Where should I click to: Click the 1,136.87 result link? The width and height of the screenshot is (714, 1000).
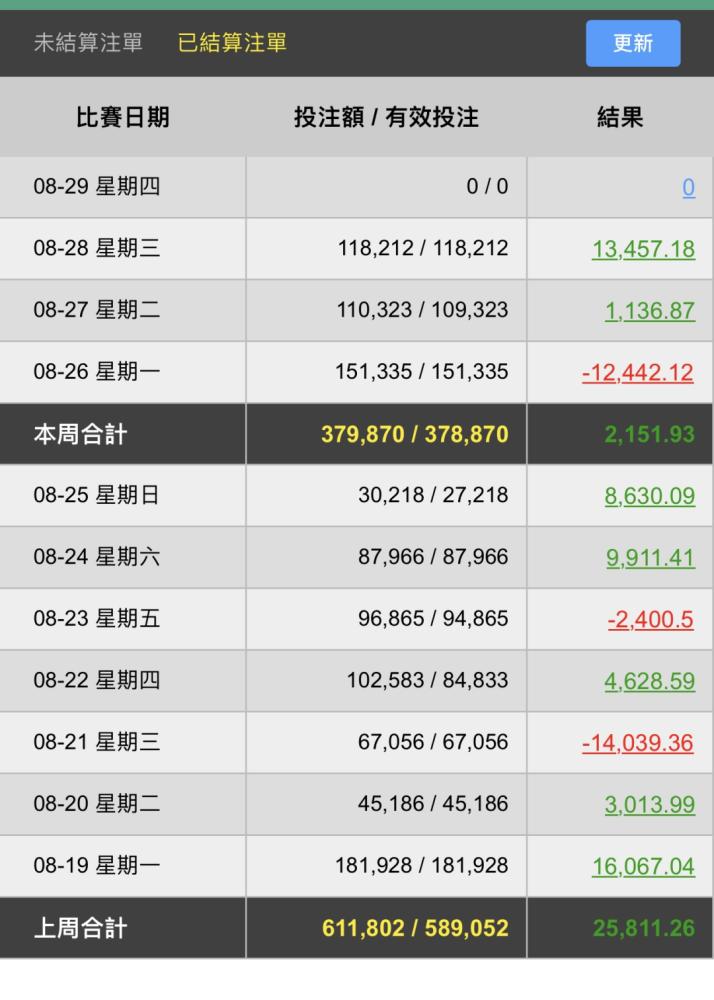click(649, 311)
